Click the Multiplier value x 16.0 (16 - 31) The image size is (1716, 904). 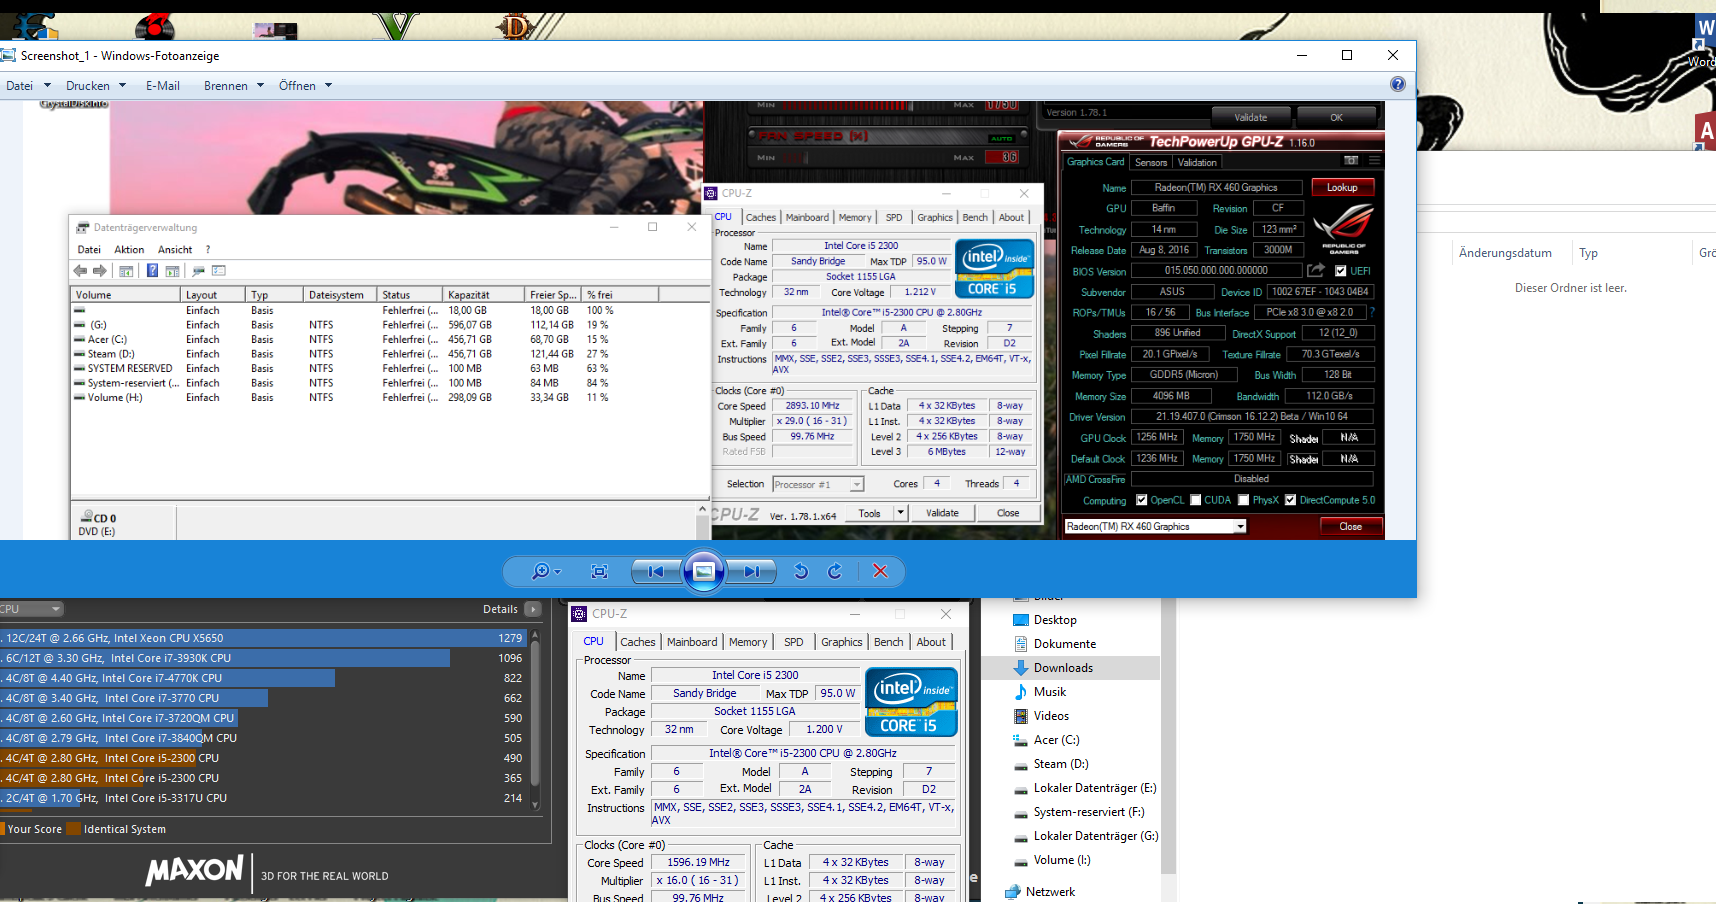pyautogui.click(x=699, y=881)
